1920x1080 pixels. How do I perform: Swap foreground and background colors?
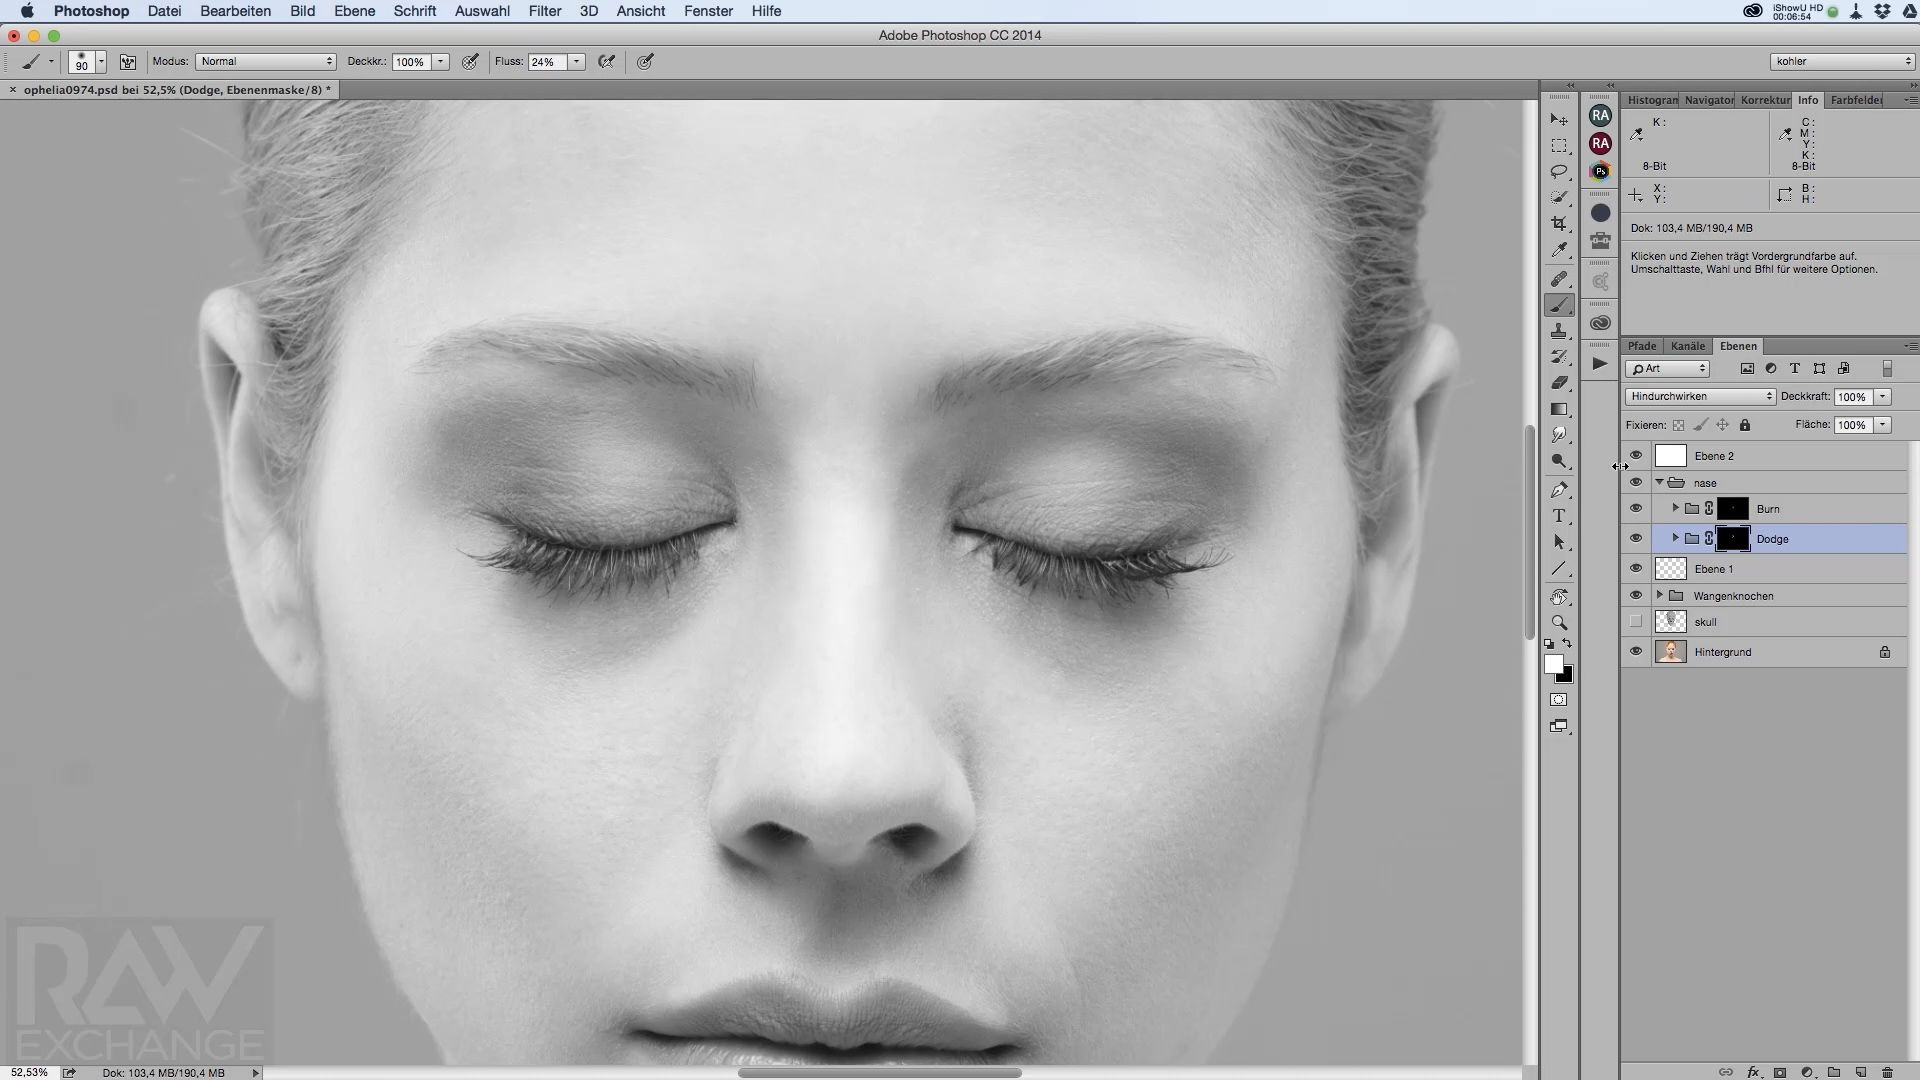(1567, 644)
